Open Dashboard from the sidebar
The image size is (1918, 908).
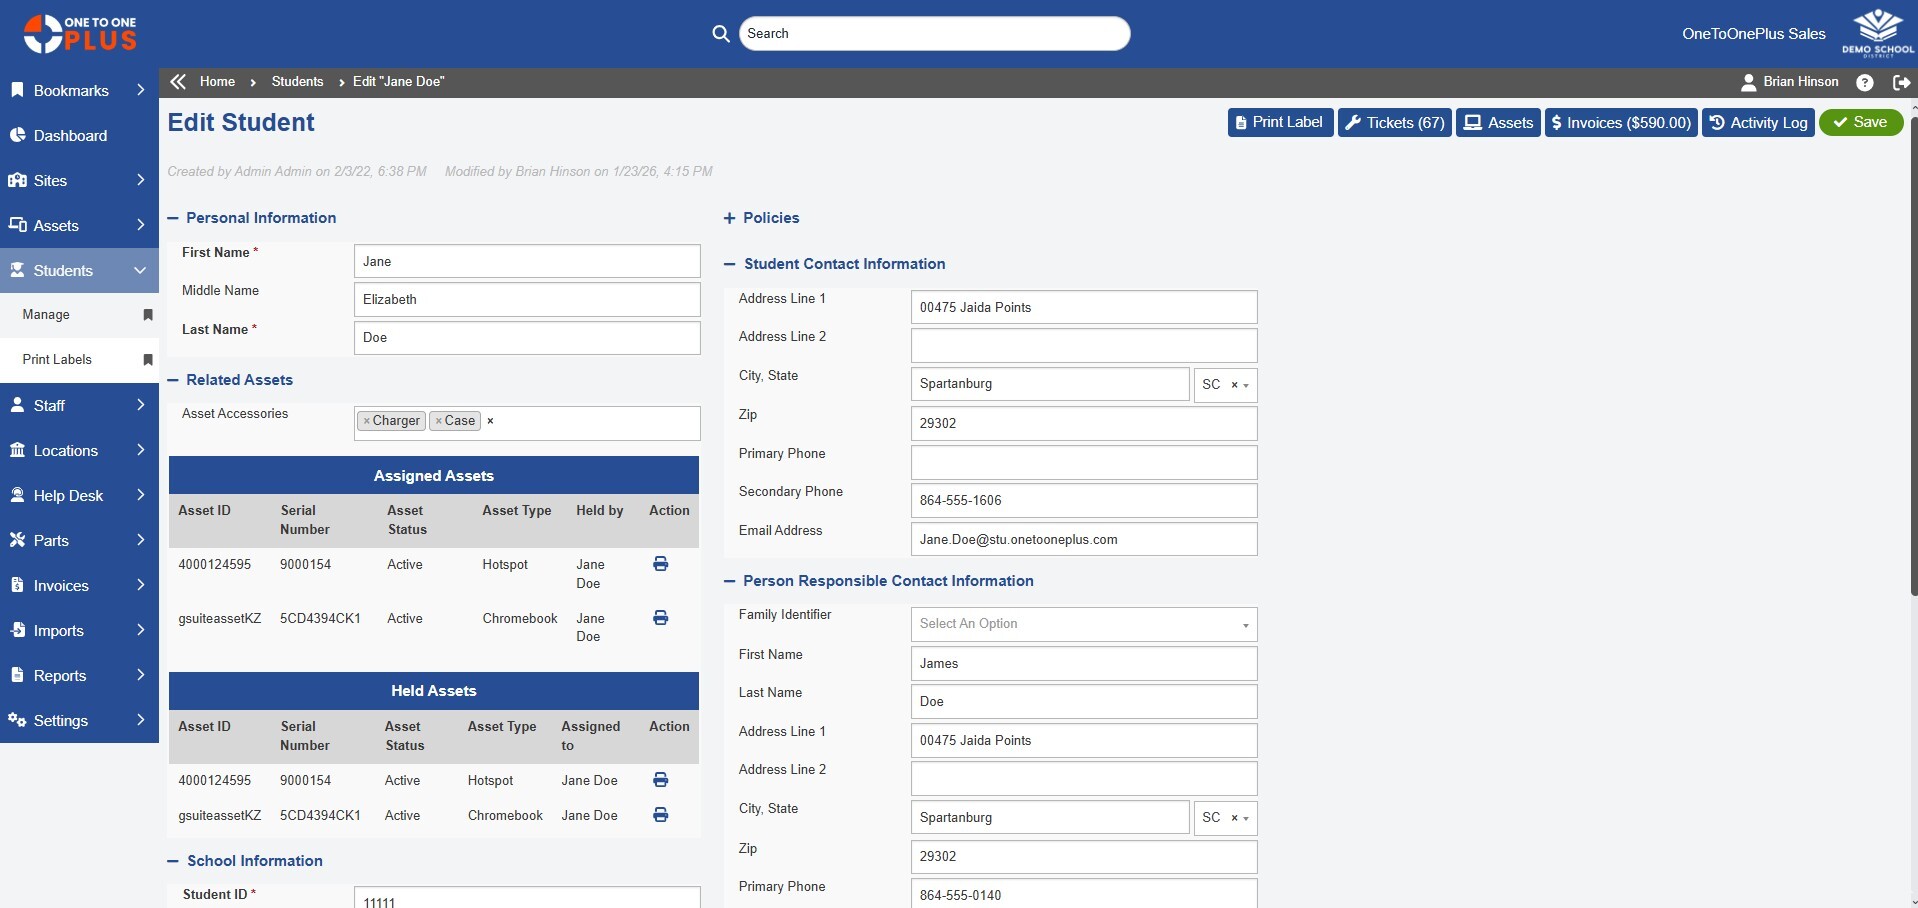70,136
